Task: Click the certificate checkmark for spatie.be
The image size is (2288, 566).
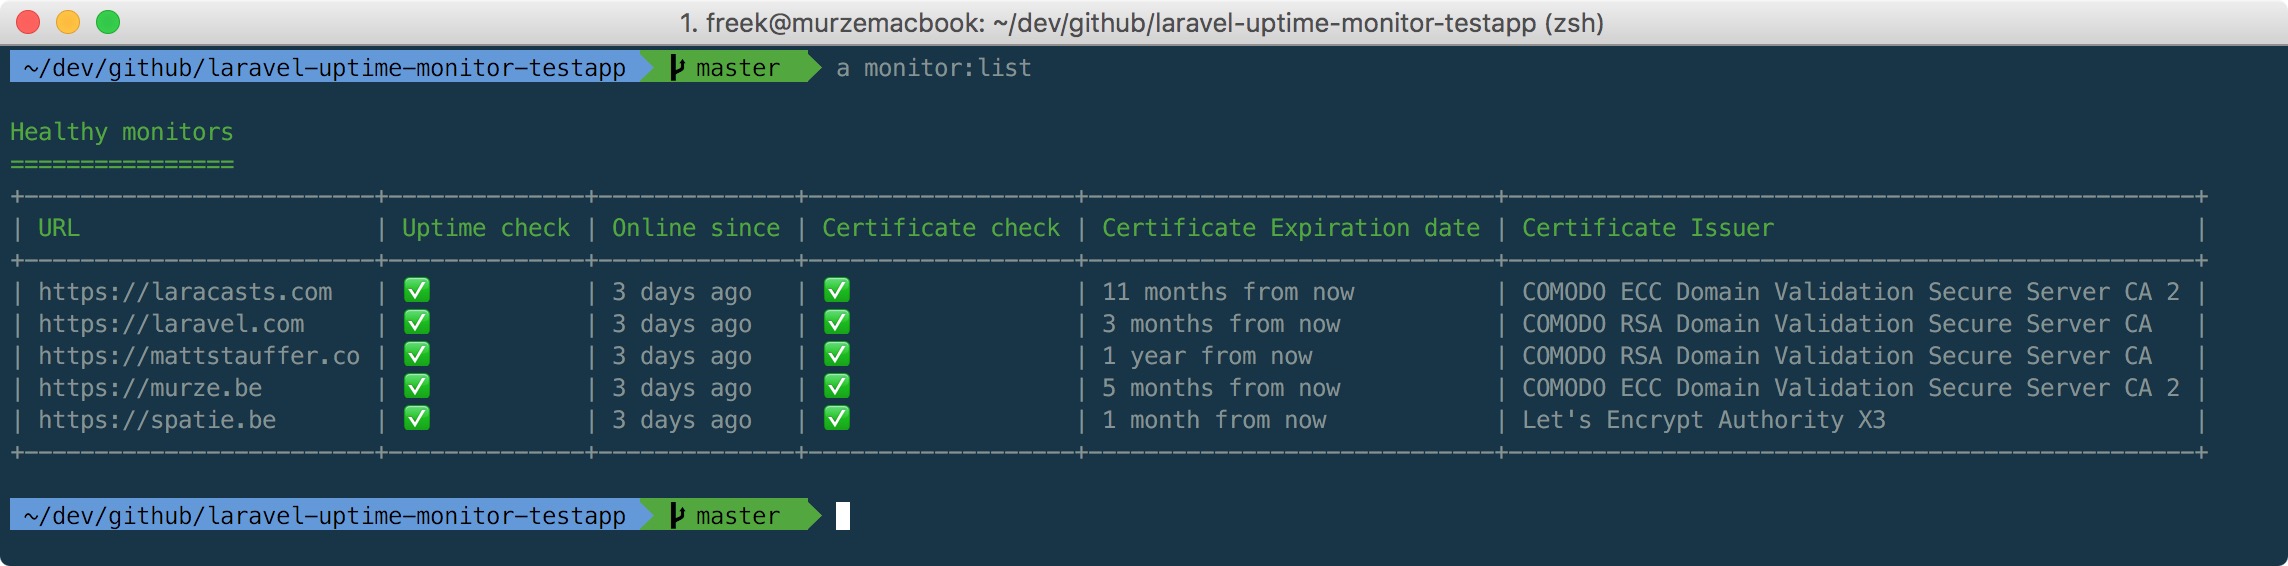Action: point(836,419)
